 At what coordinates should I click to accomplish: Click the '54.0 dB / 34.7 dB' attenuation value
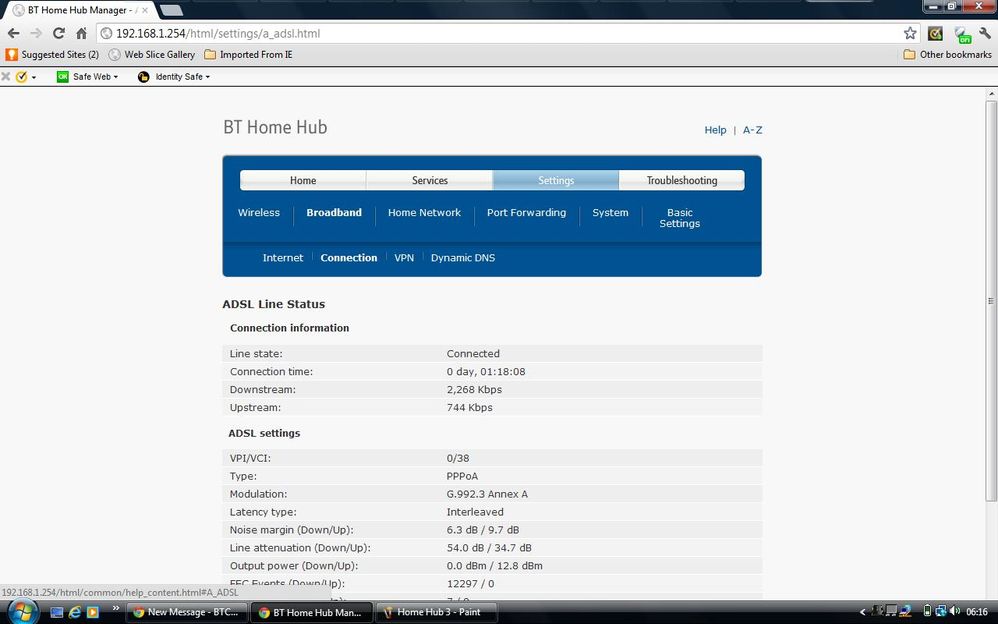(489, 547)
